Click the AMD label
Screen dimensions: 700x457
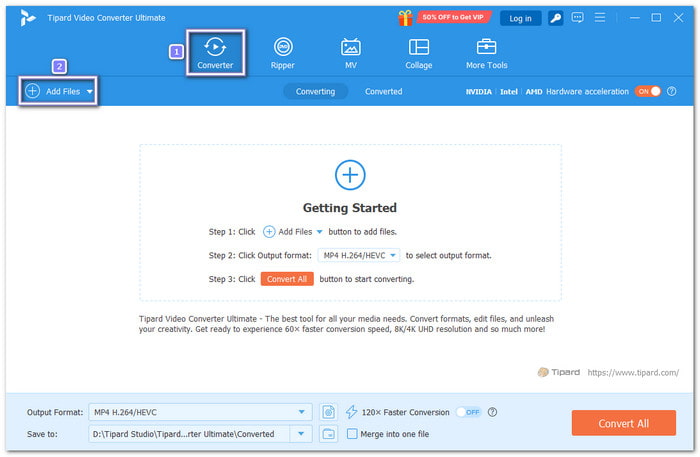point(533,91)
